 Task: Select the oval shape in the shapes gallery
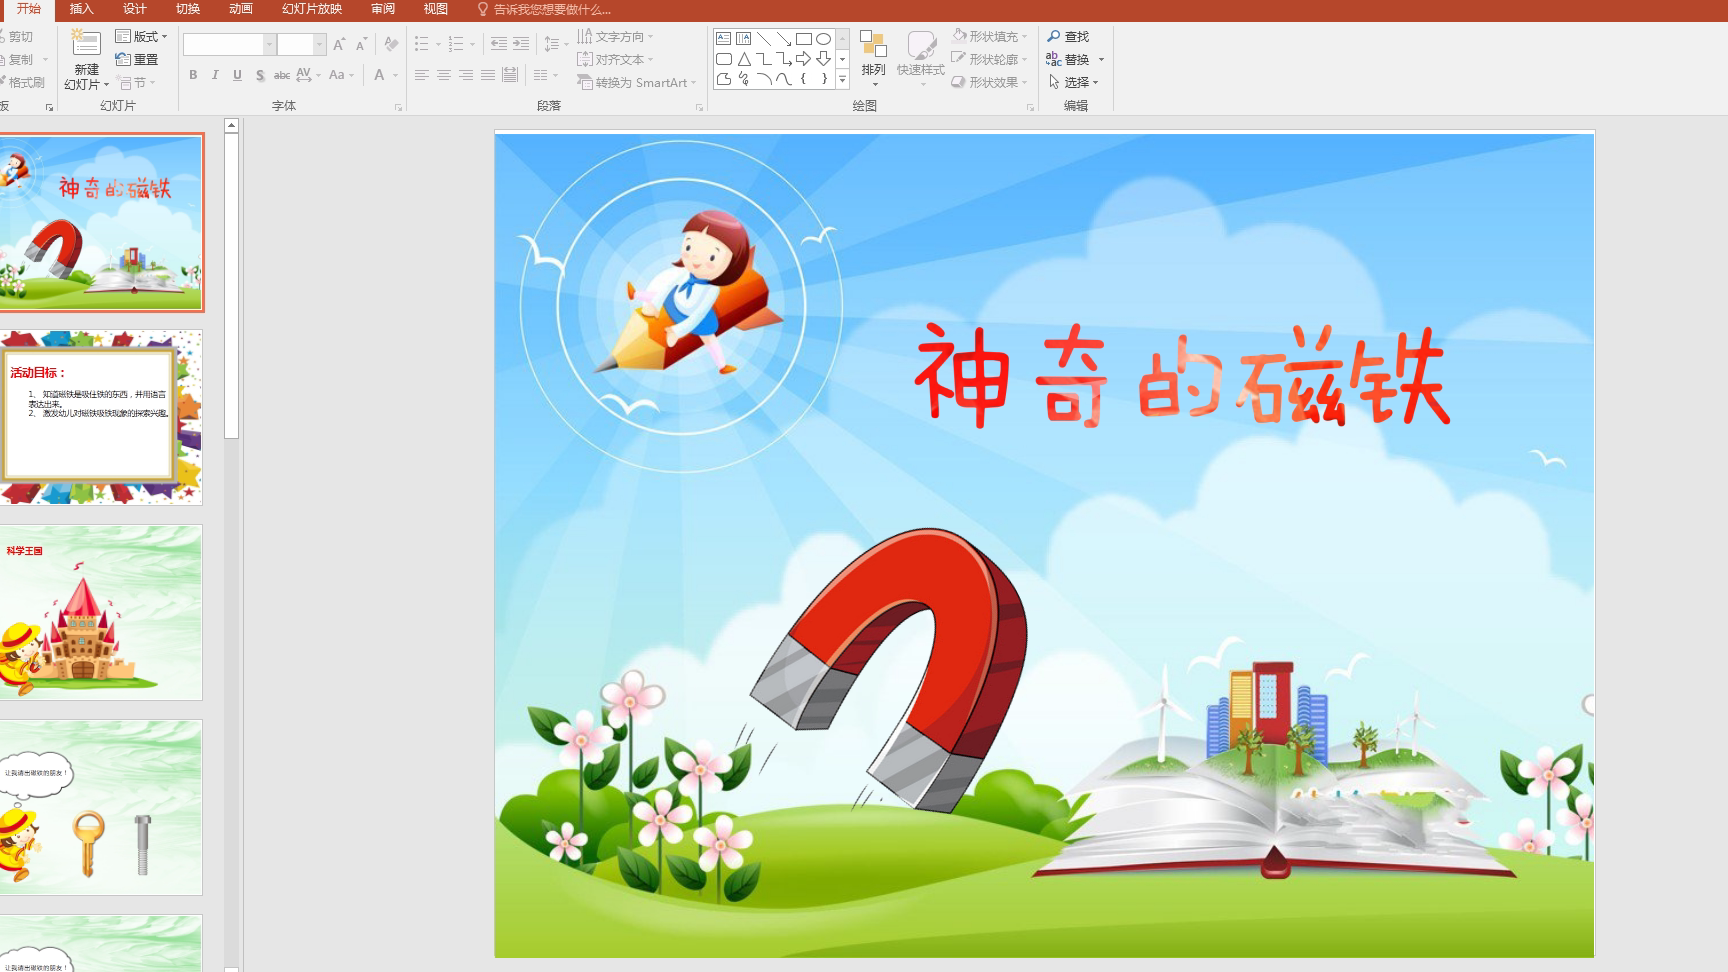click(823, 37)
